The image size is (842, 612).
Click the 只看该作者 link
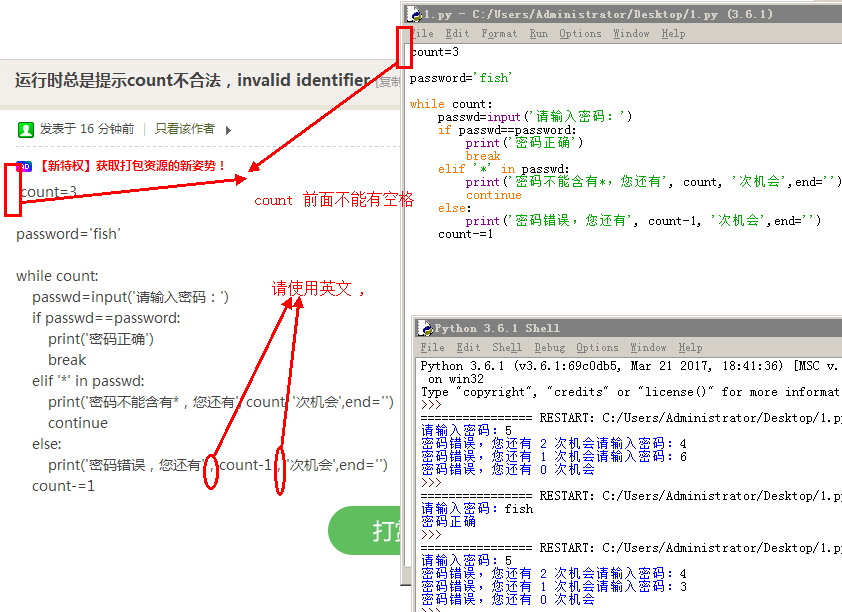[185, 129]
